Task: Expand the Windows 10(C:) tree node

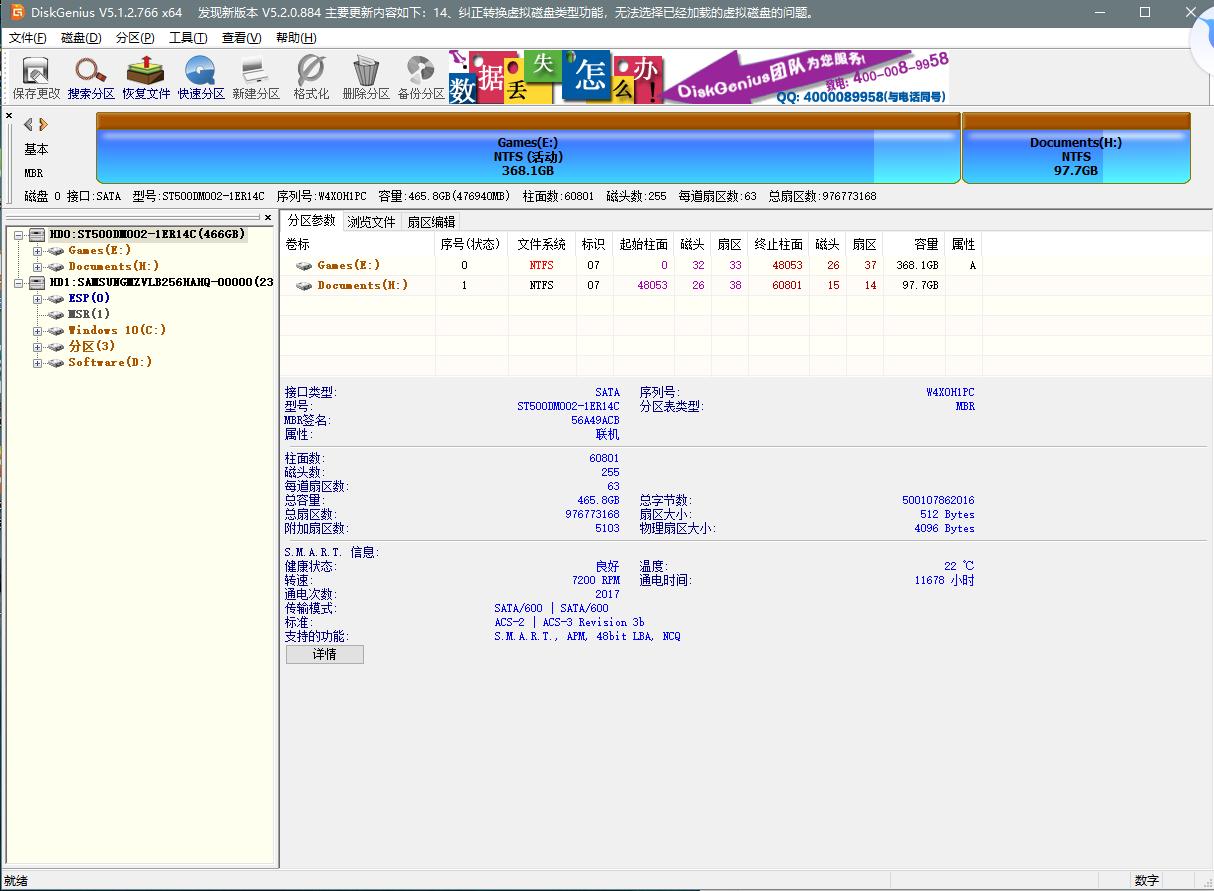Action: [38, 330]
